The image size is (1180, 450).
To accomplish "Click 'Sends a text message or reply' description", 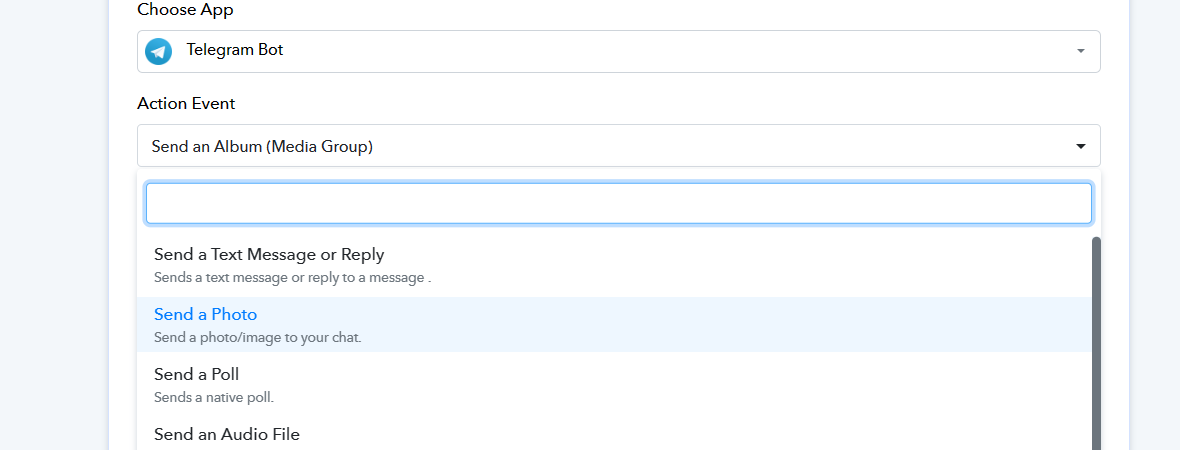I will click(x=292, y=277).
